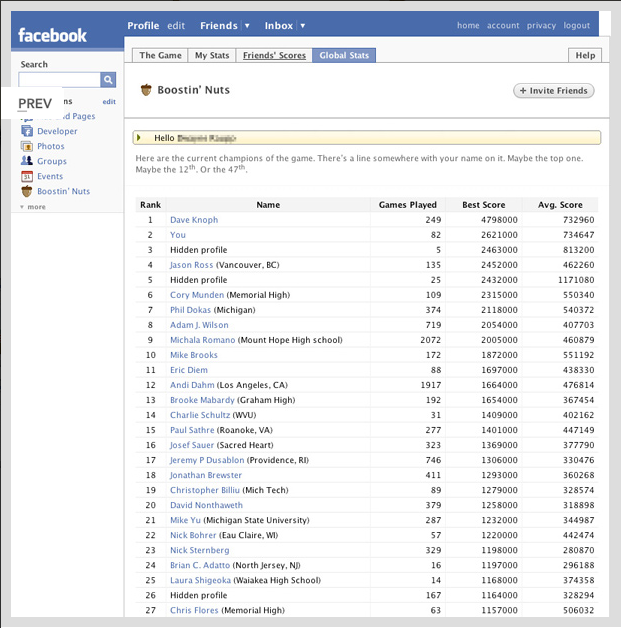The height and width of the screenshot is (628, 621).
Task: Open Phil Dokas profile link
Action: pos(190,310)
